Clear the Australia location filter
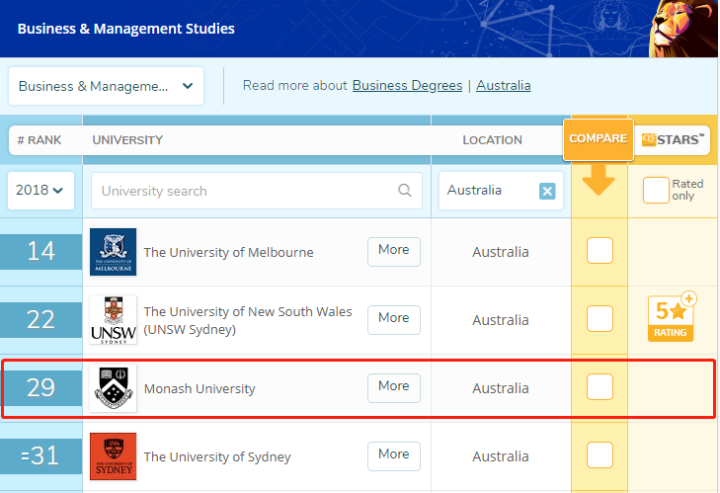 tap(547, 191)
